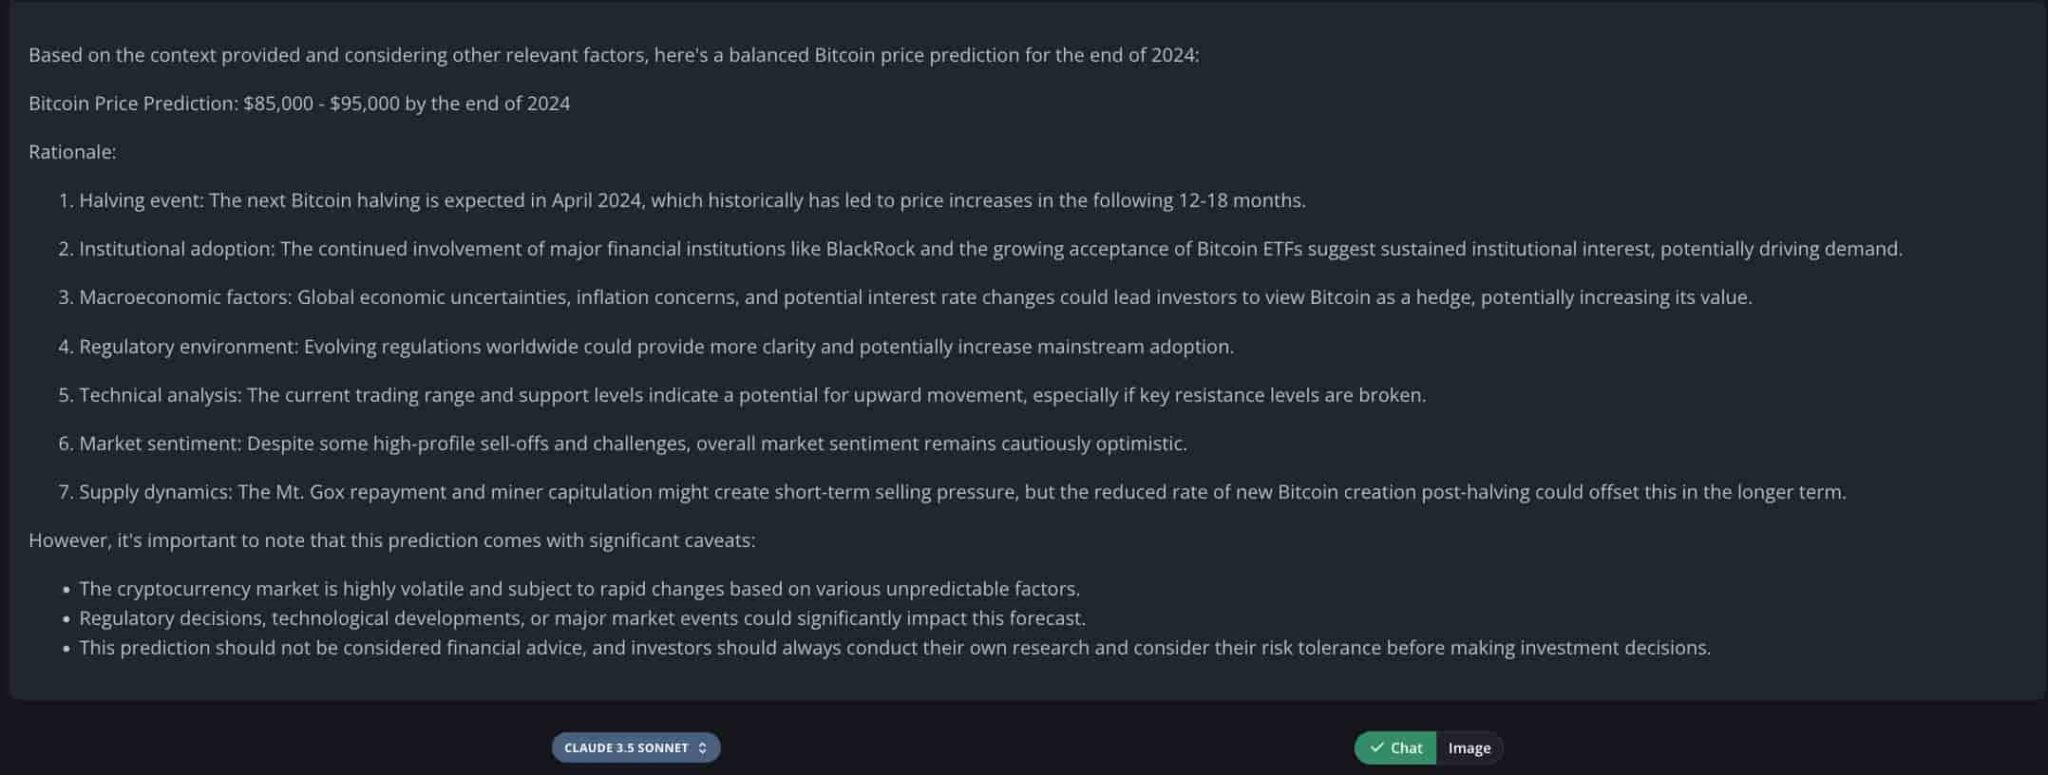Switch to Image mode
Image resolution: width=2048 pixels, height=775 pixels.
(1468, 748)
